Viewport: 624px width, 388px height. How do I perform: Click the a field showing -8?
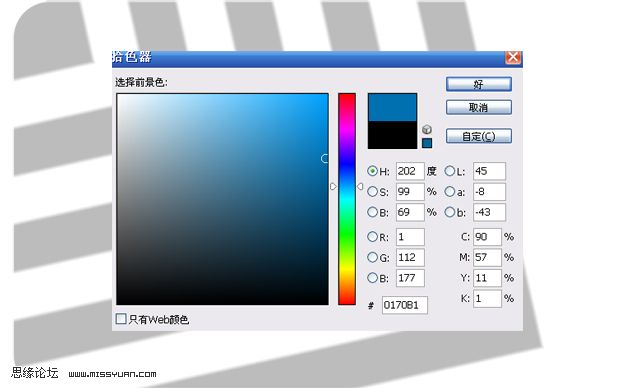click(x=489, y=192)
